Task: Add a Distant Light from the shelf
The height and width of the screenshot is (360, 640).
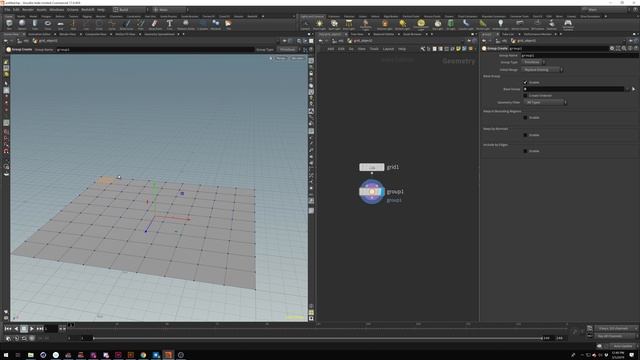Action: [402, 24]
